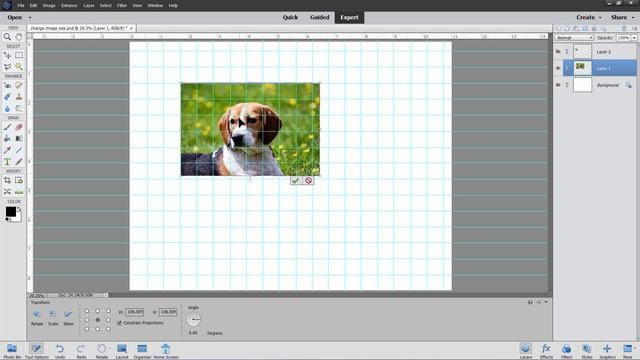The height and width of the screenshot is (360, 640).
Task: Open the File menu
Action: pyautogui.click(x=21, y=6)
